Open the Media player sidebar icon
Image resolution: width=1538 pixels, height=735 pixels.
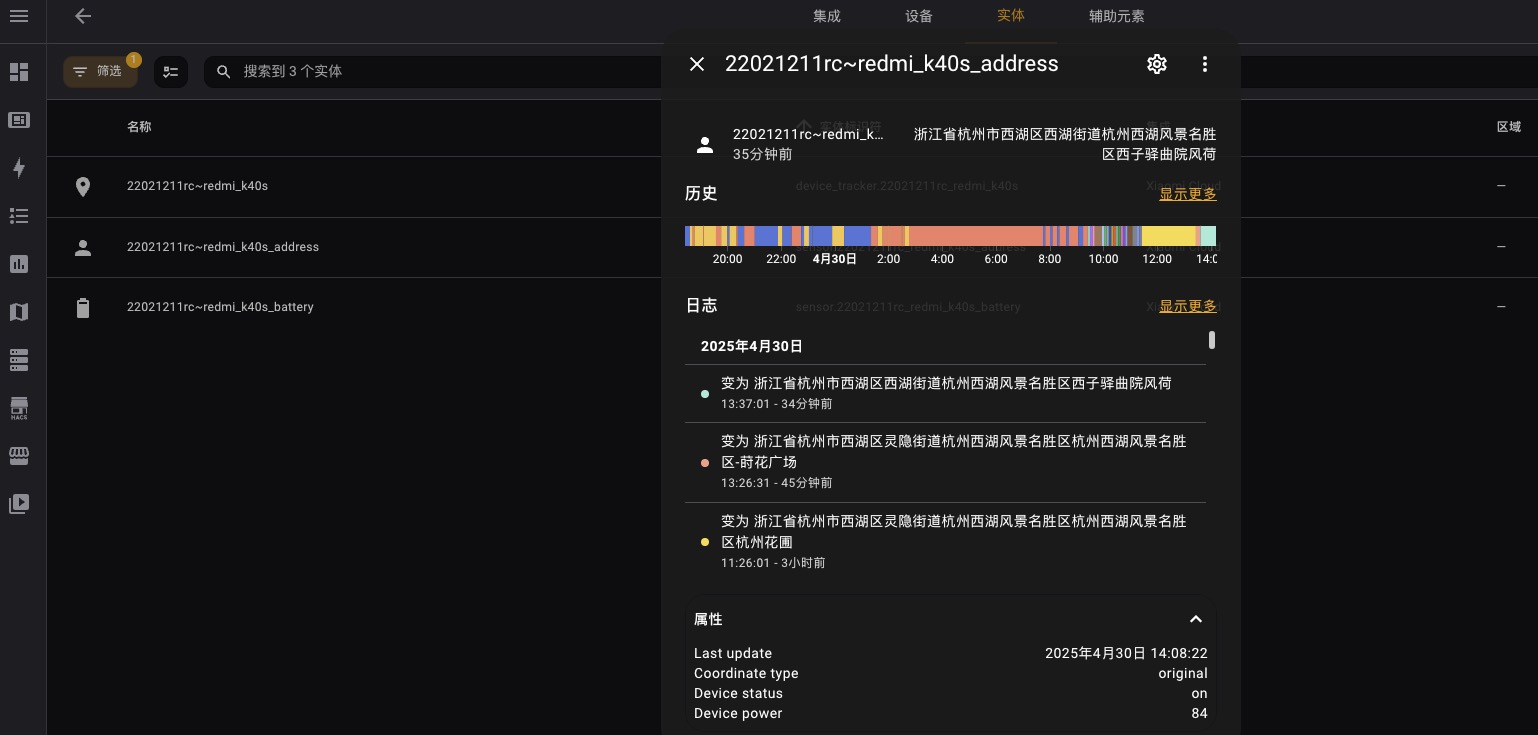pyautogui.click(x=19, y=504)
